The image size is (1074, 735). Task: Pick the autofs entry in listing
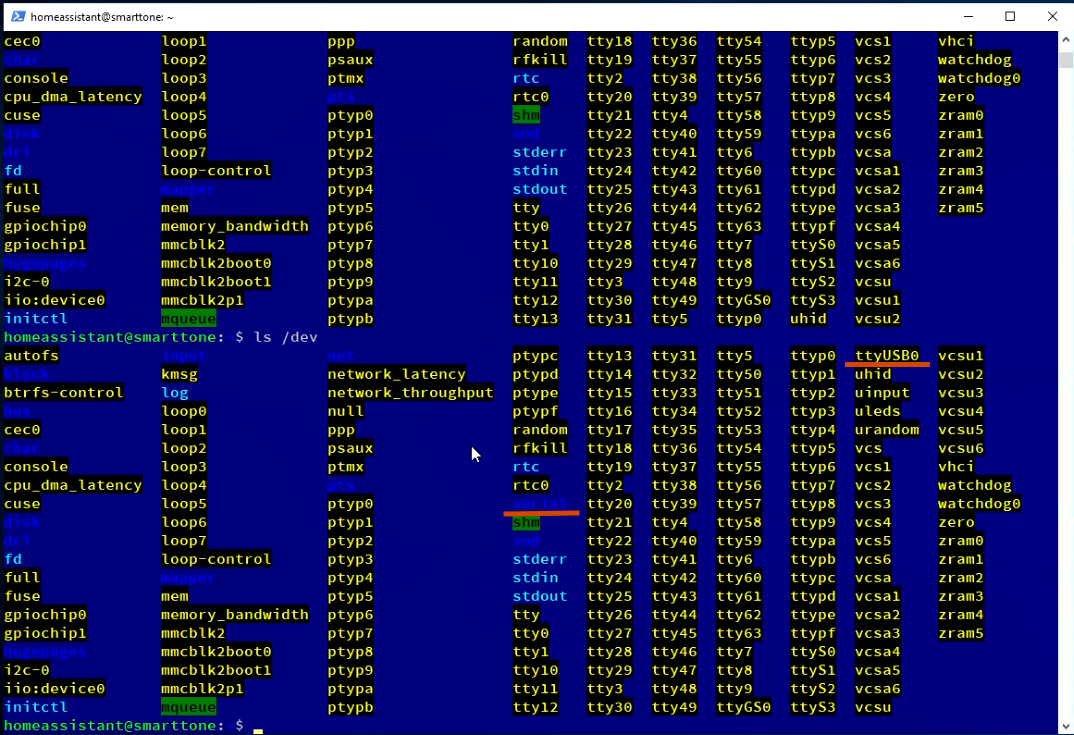[x=31, y=356]
